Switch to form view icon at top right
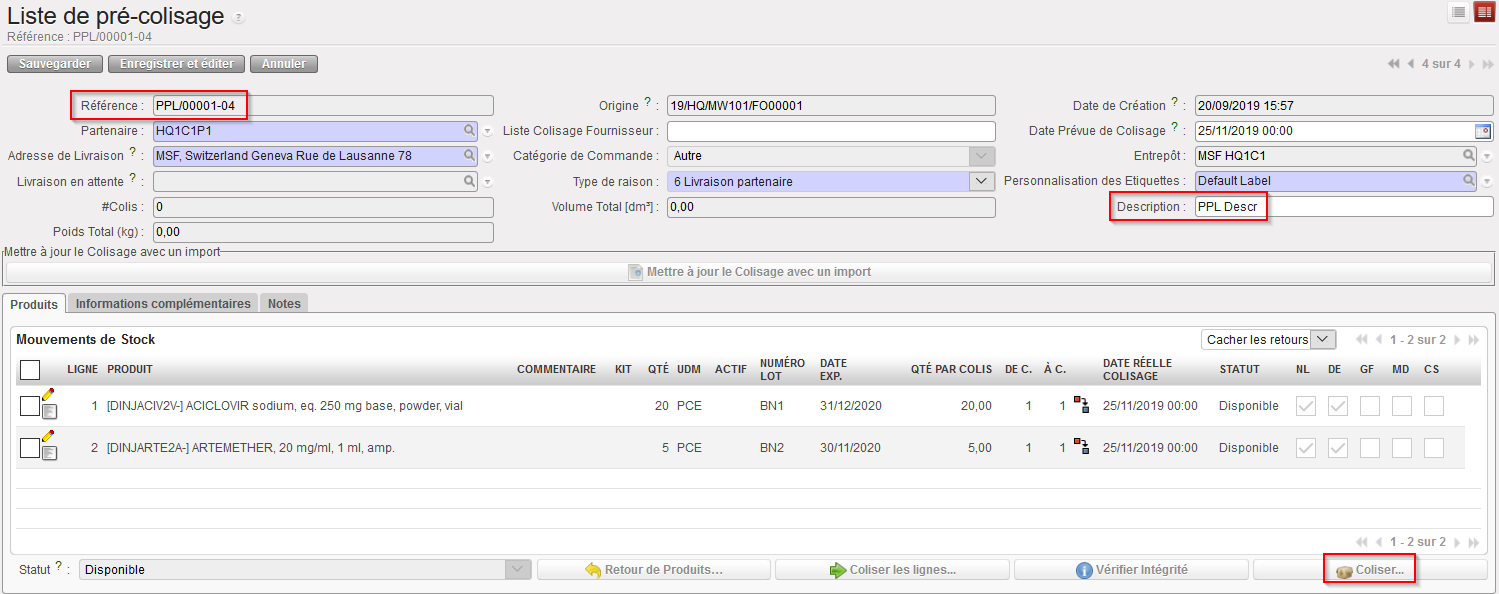The image size is (1499, 594). pyautogui.click(x=1484, y=13)
